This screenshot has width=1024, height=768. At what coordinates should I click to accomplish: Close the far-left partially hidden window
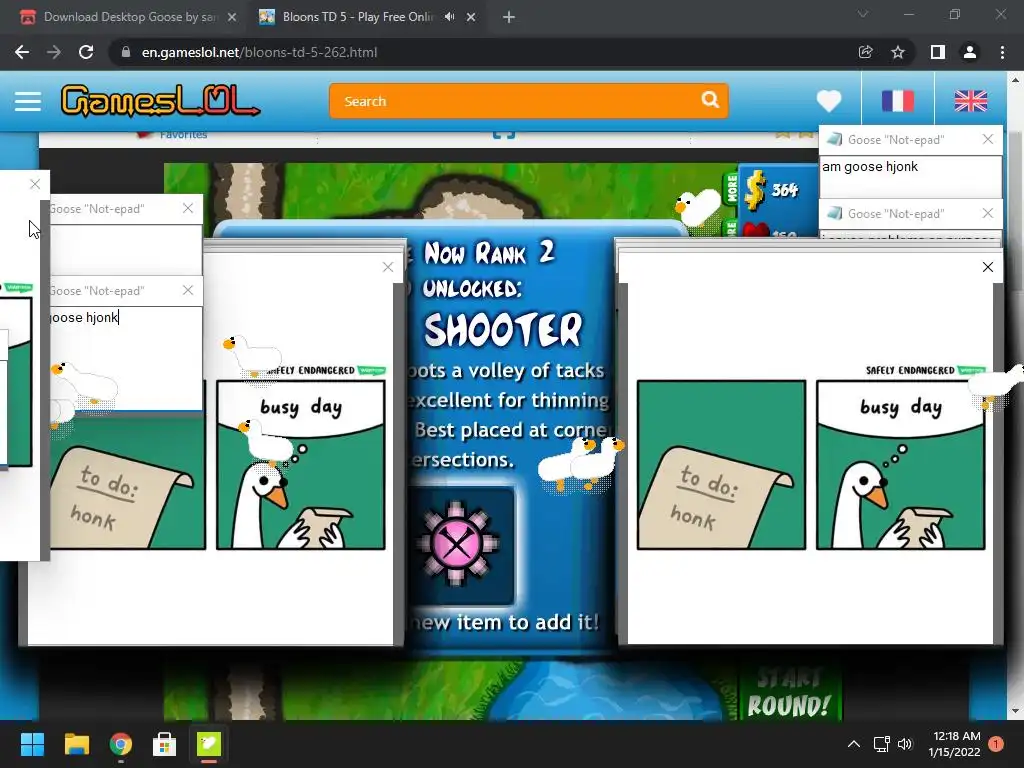pos(35,184)
